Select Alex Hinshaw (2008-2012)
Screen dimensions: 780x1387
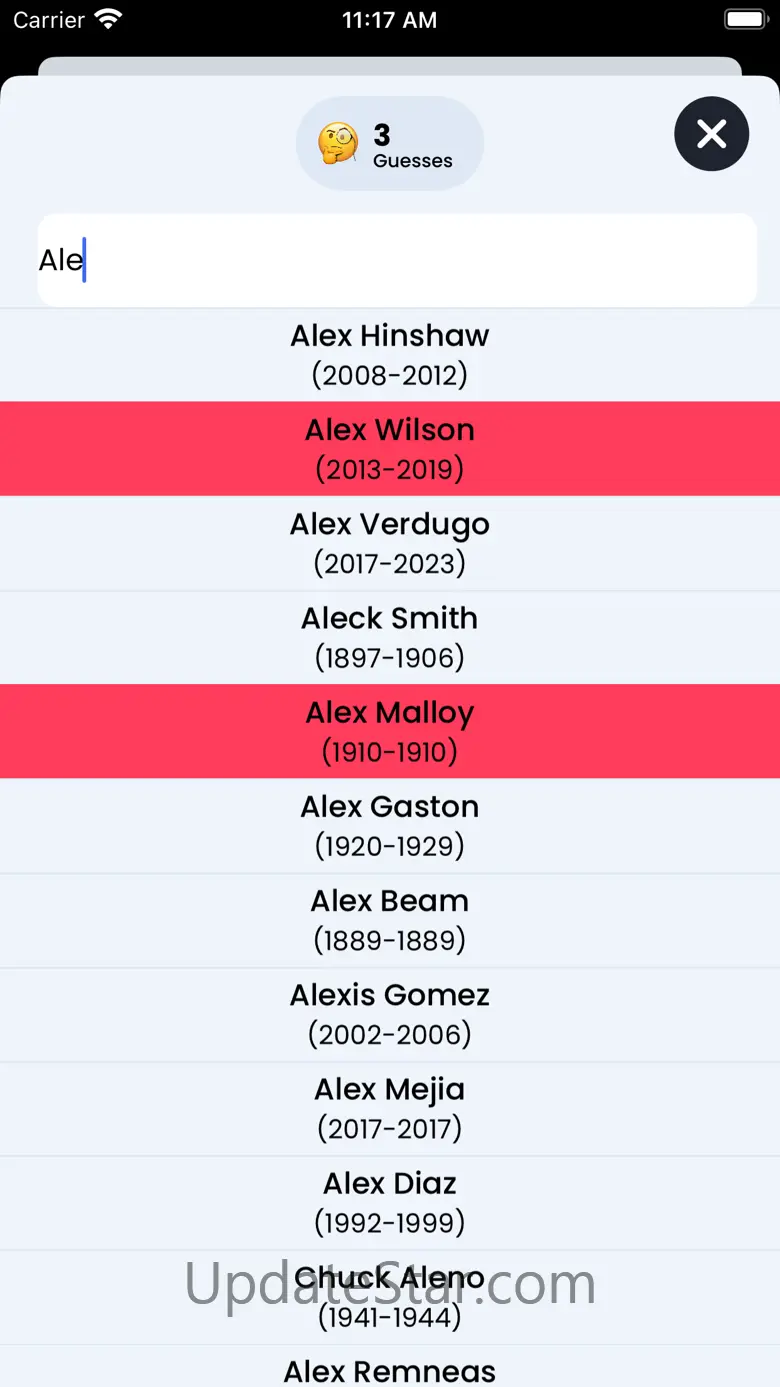click(390, 355)
